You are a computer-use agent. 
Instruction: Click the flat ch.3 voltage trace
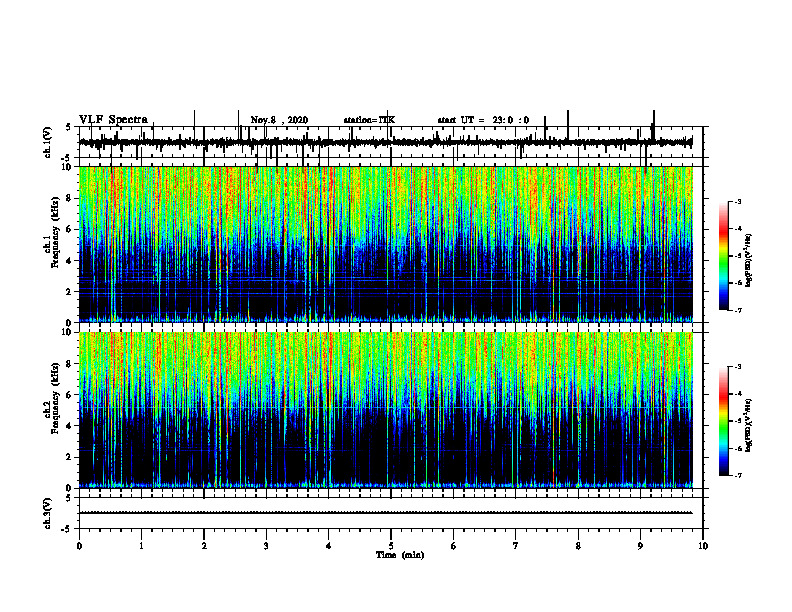pos(385,513)
